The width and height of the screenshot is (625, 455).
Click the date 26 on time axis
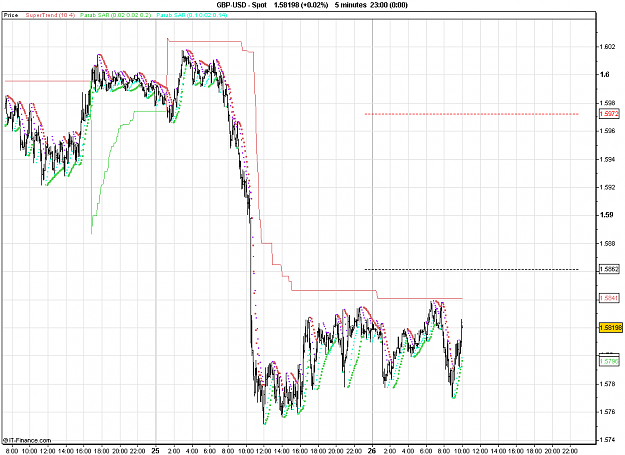(x=372, y=451)
